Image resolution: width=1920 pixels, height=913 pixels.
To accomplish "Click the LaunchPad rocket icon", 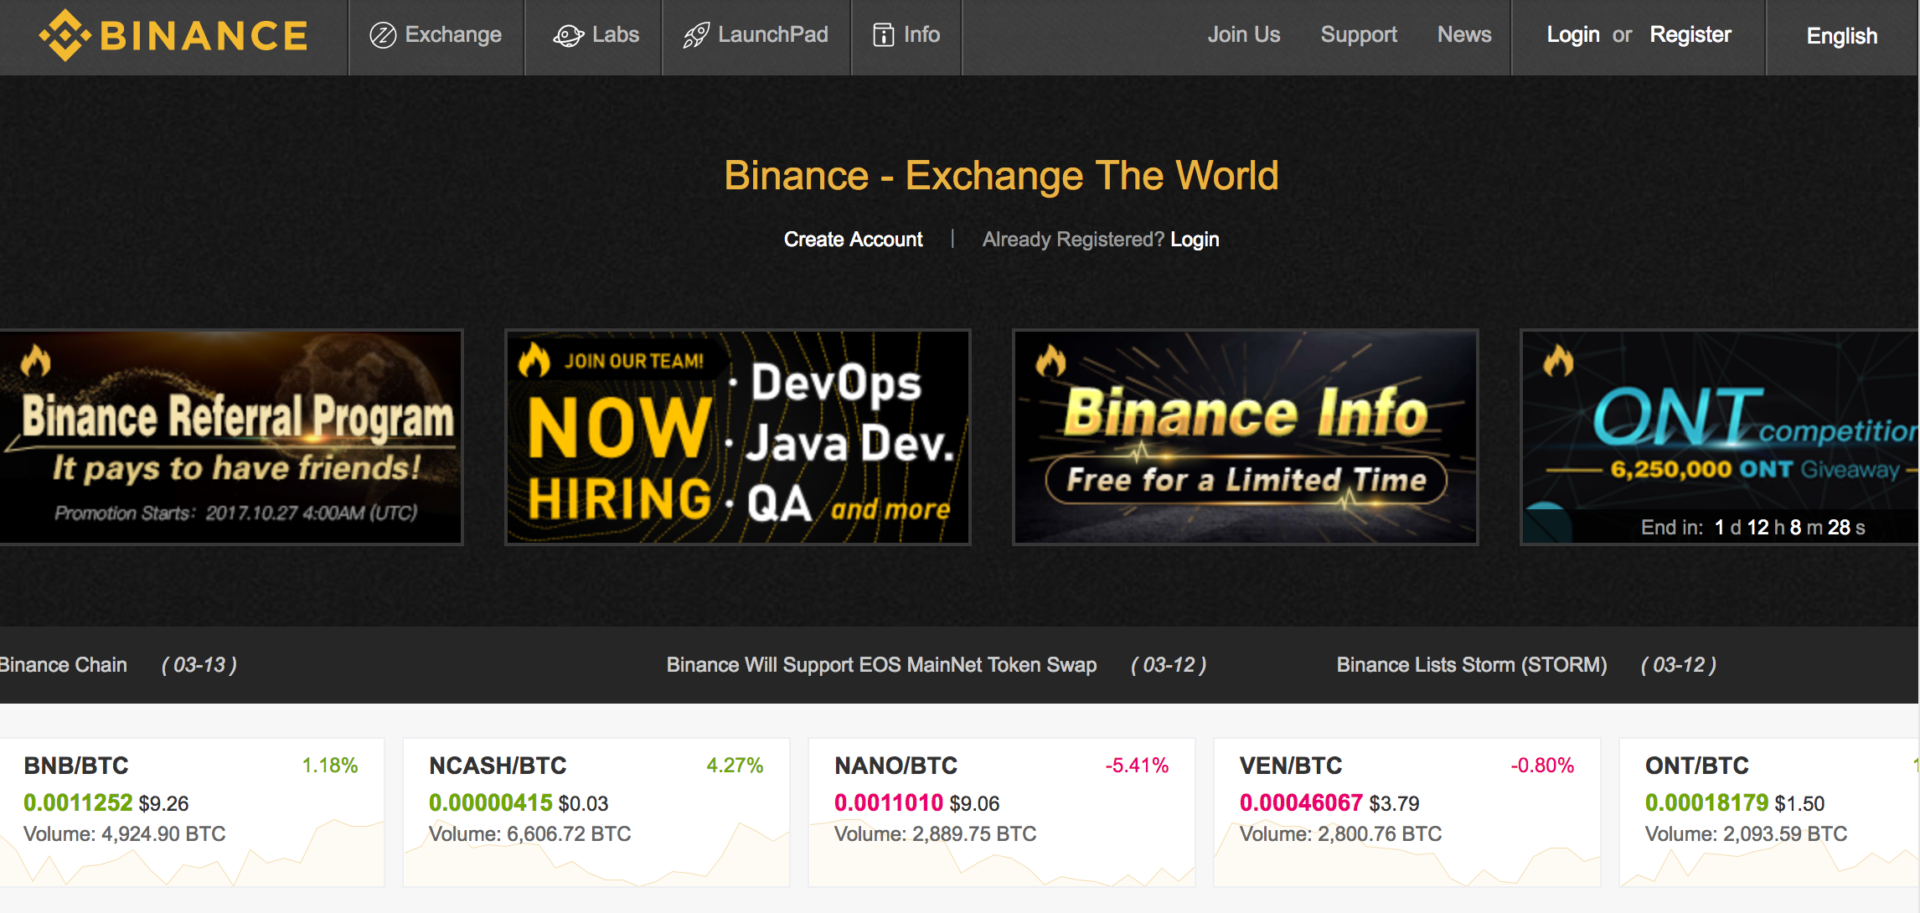I will coord(696,36).
